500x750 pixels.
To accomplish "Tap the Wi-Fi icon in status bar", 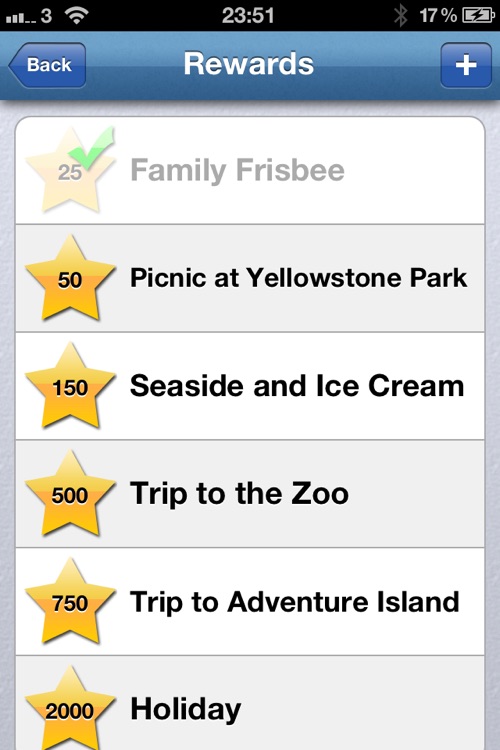I will coord(77,16).
